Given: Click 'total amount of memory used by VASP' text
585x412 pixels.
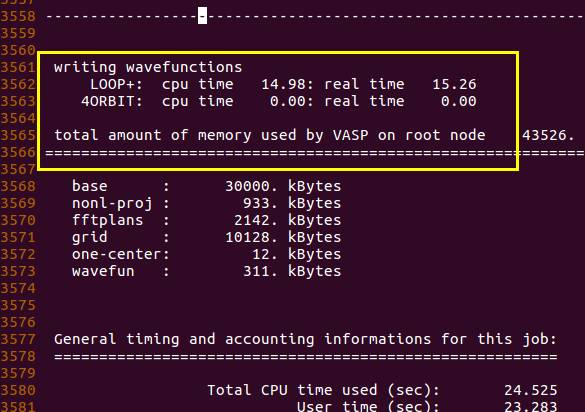Looking at the screenshot, I should pos(211,135).
